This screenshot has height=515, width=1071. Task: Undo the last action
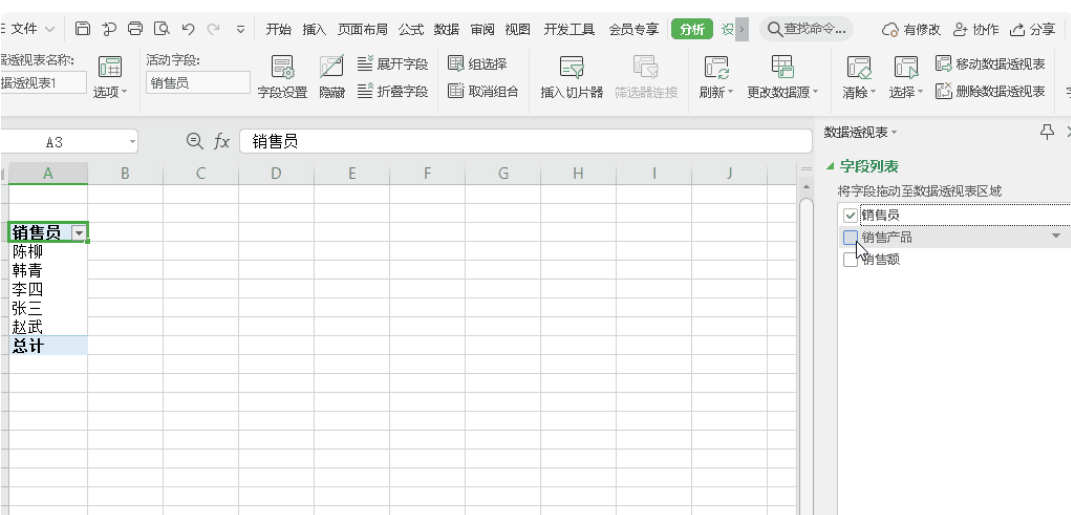[189, 29]
